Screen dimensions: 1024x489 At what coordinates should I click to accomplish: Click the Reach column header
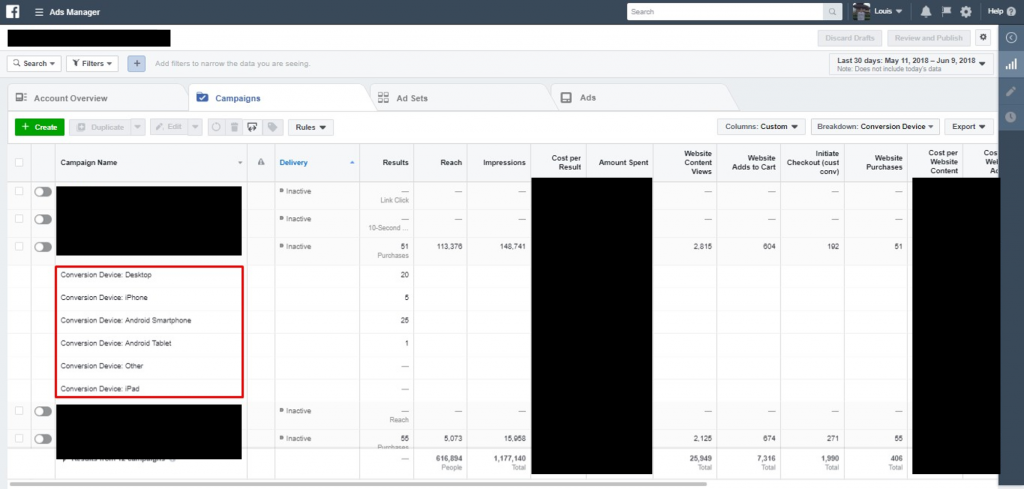[x=440, y=163]
